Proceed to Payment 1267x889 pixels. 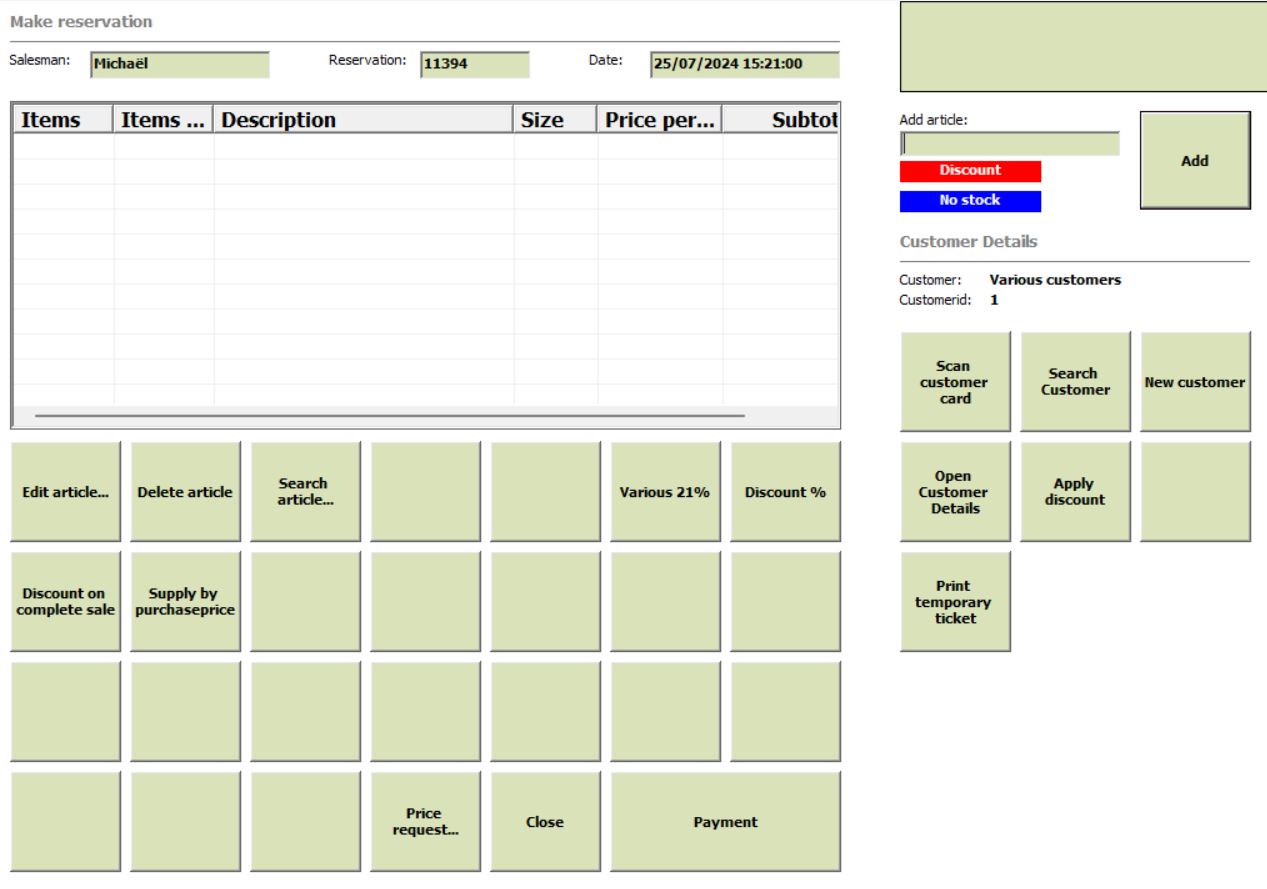coord(725,822)
